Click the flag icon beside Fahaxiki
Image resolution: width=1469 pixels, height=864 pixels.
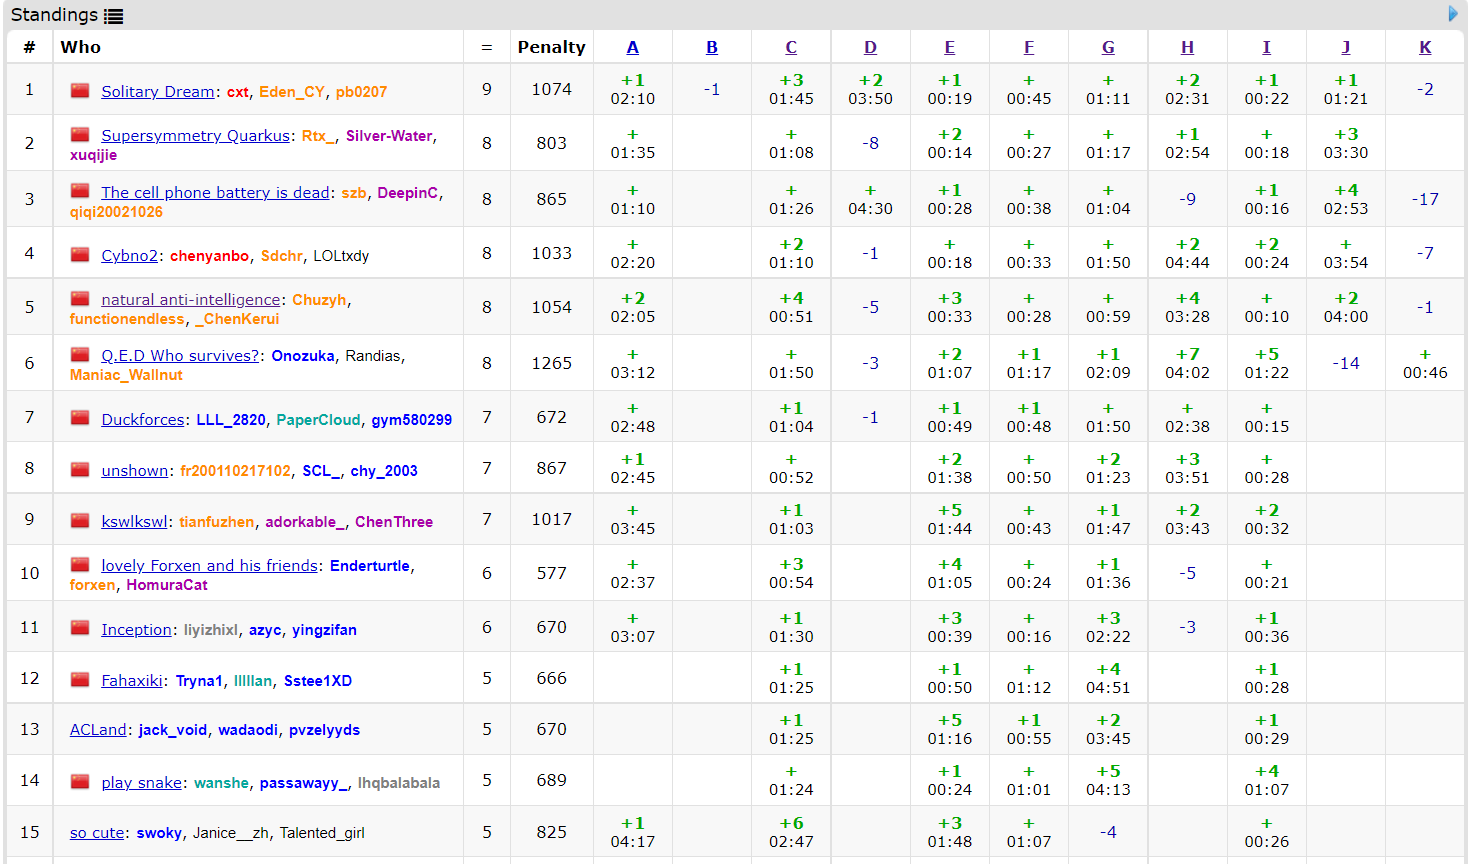pos(80,680)
